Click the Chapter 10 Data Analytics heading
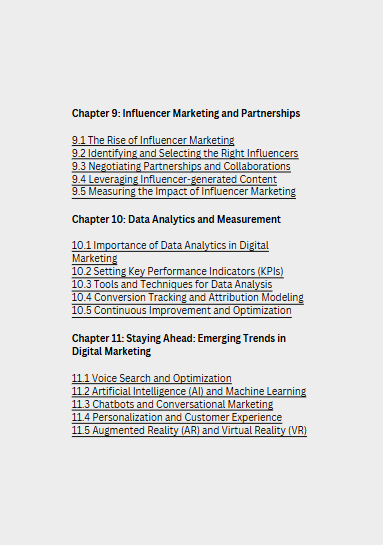 (x=176, y=219)
